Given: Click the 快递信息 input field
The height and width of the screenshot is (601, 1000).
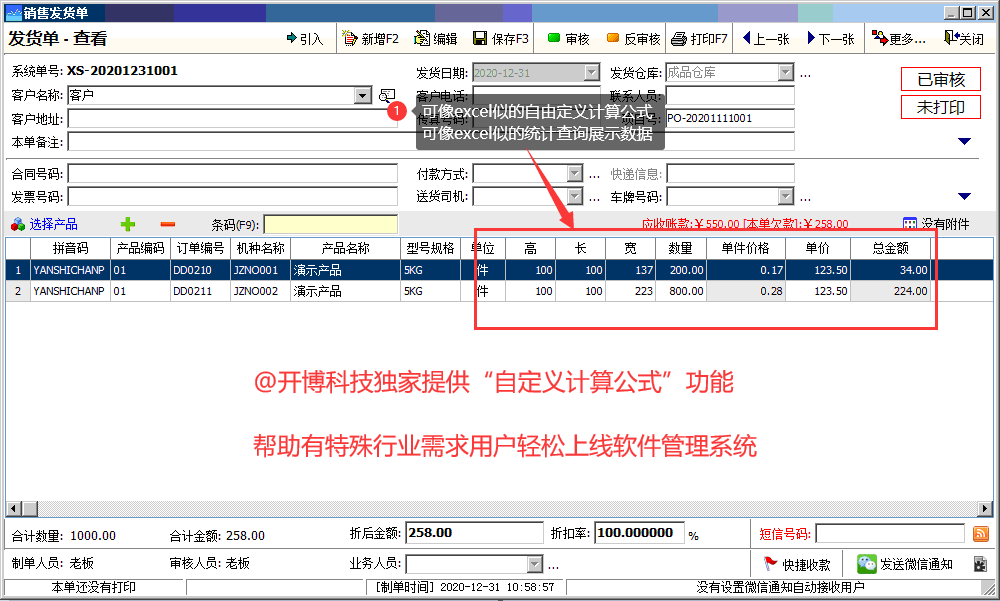Looking at the screenshot, I should click(x=730, y=174).
